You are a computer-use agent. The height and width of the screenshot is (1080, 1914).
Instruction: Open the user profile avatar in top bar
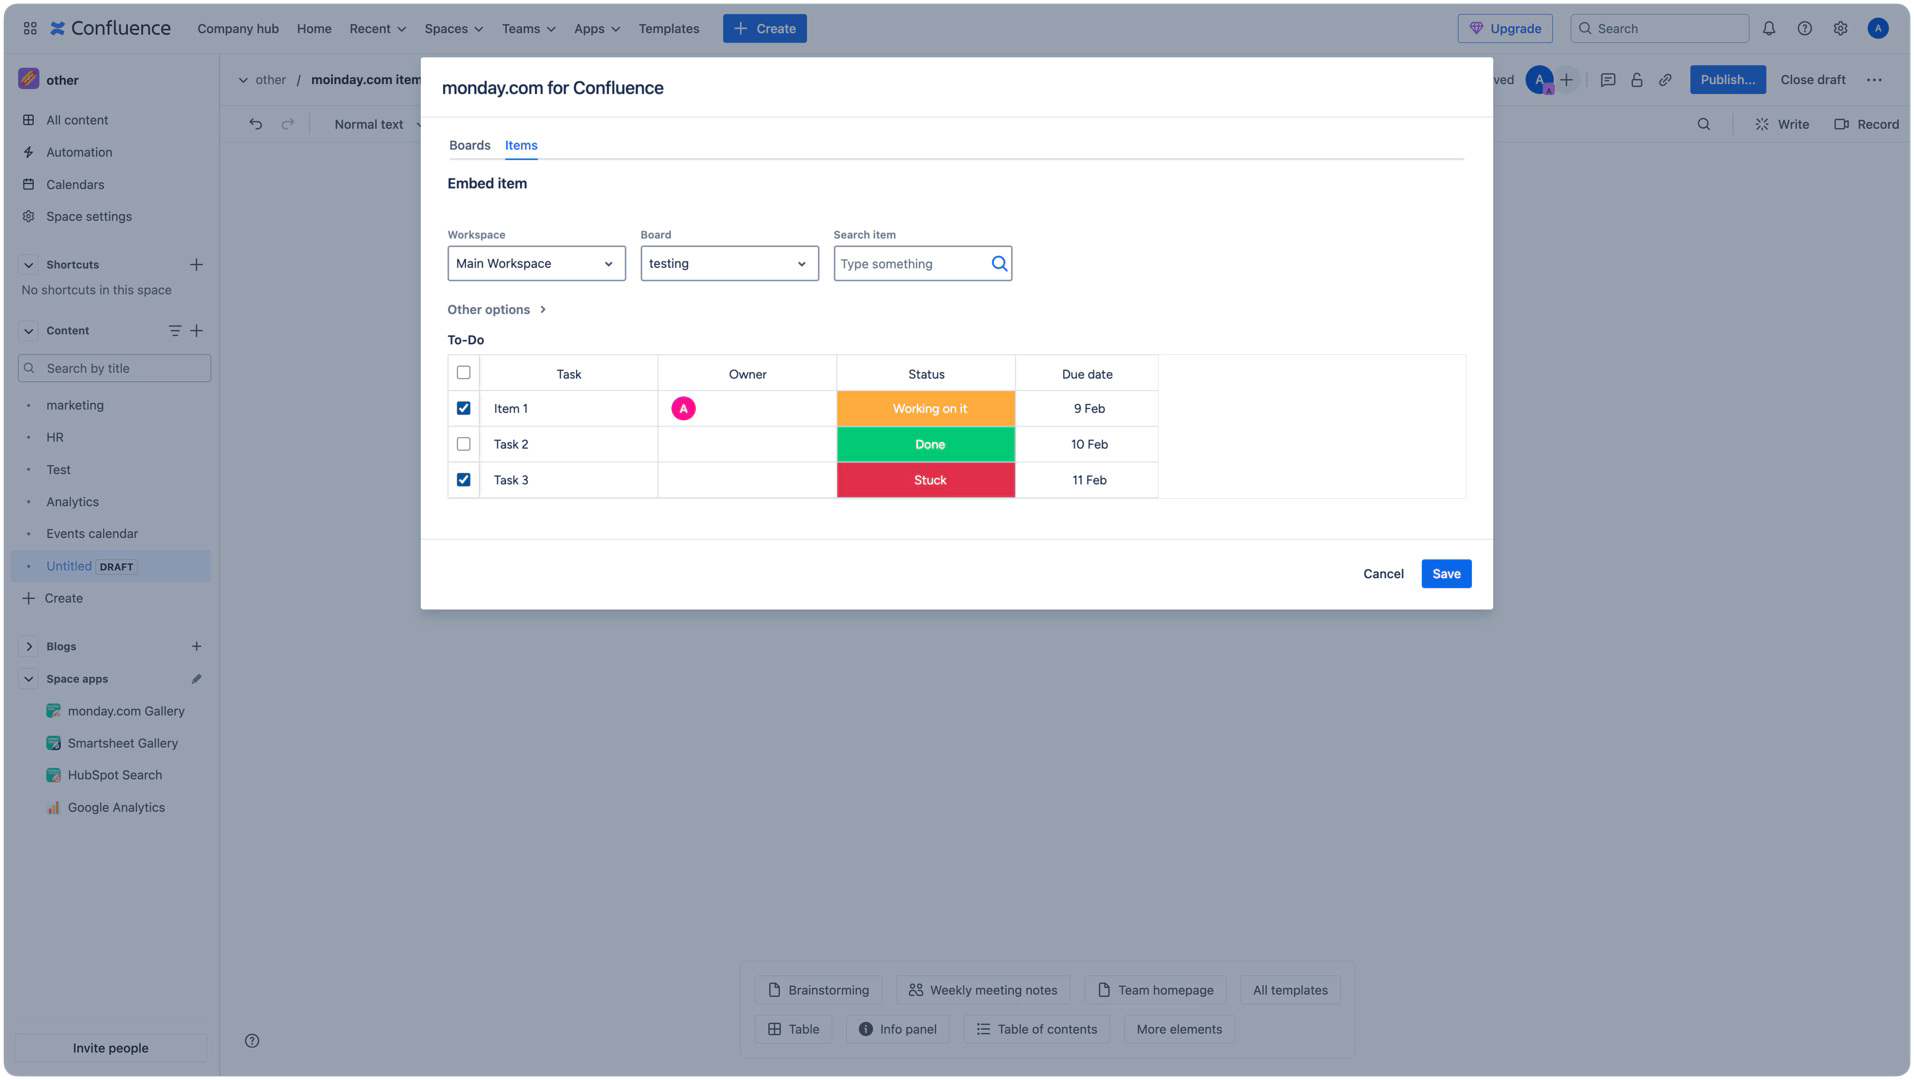pos(1877,28)
